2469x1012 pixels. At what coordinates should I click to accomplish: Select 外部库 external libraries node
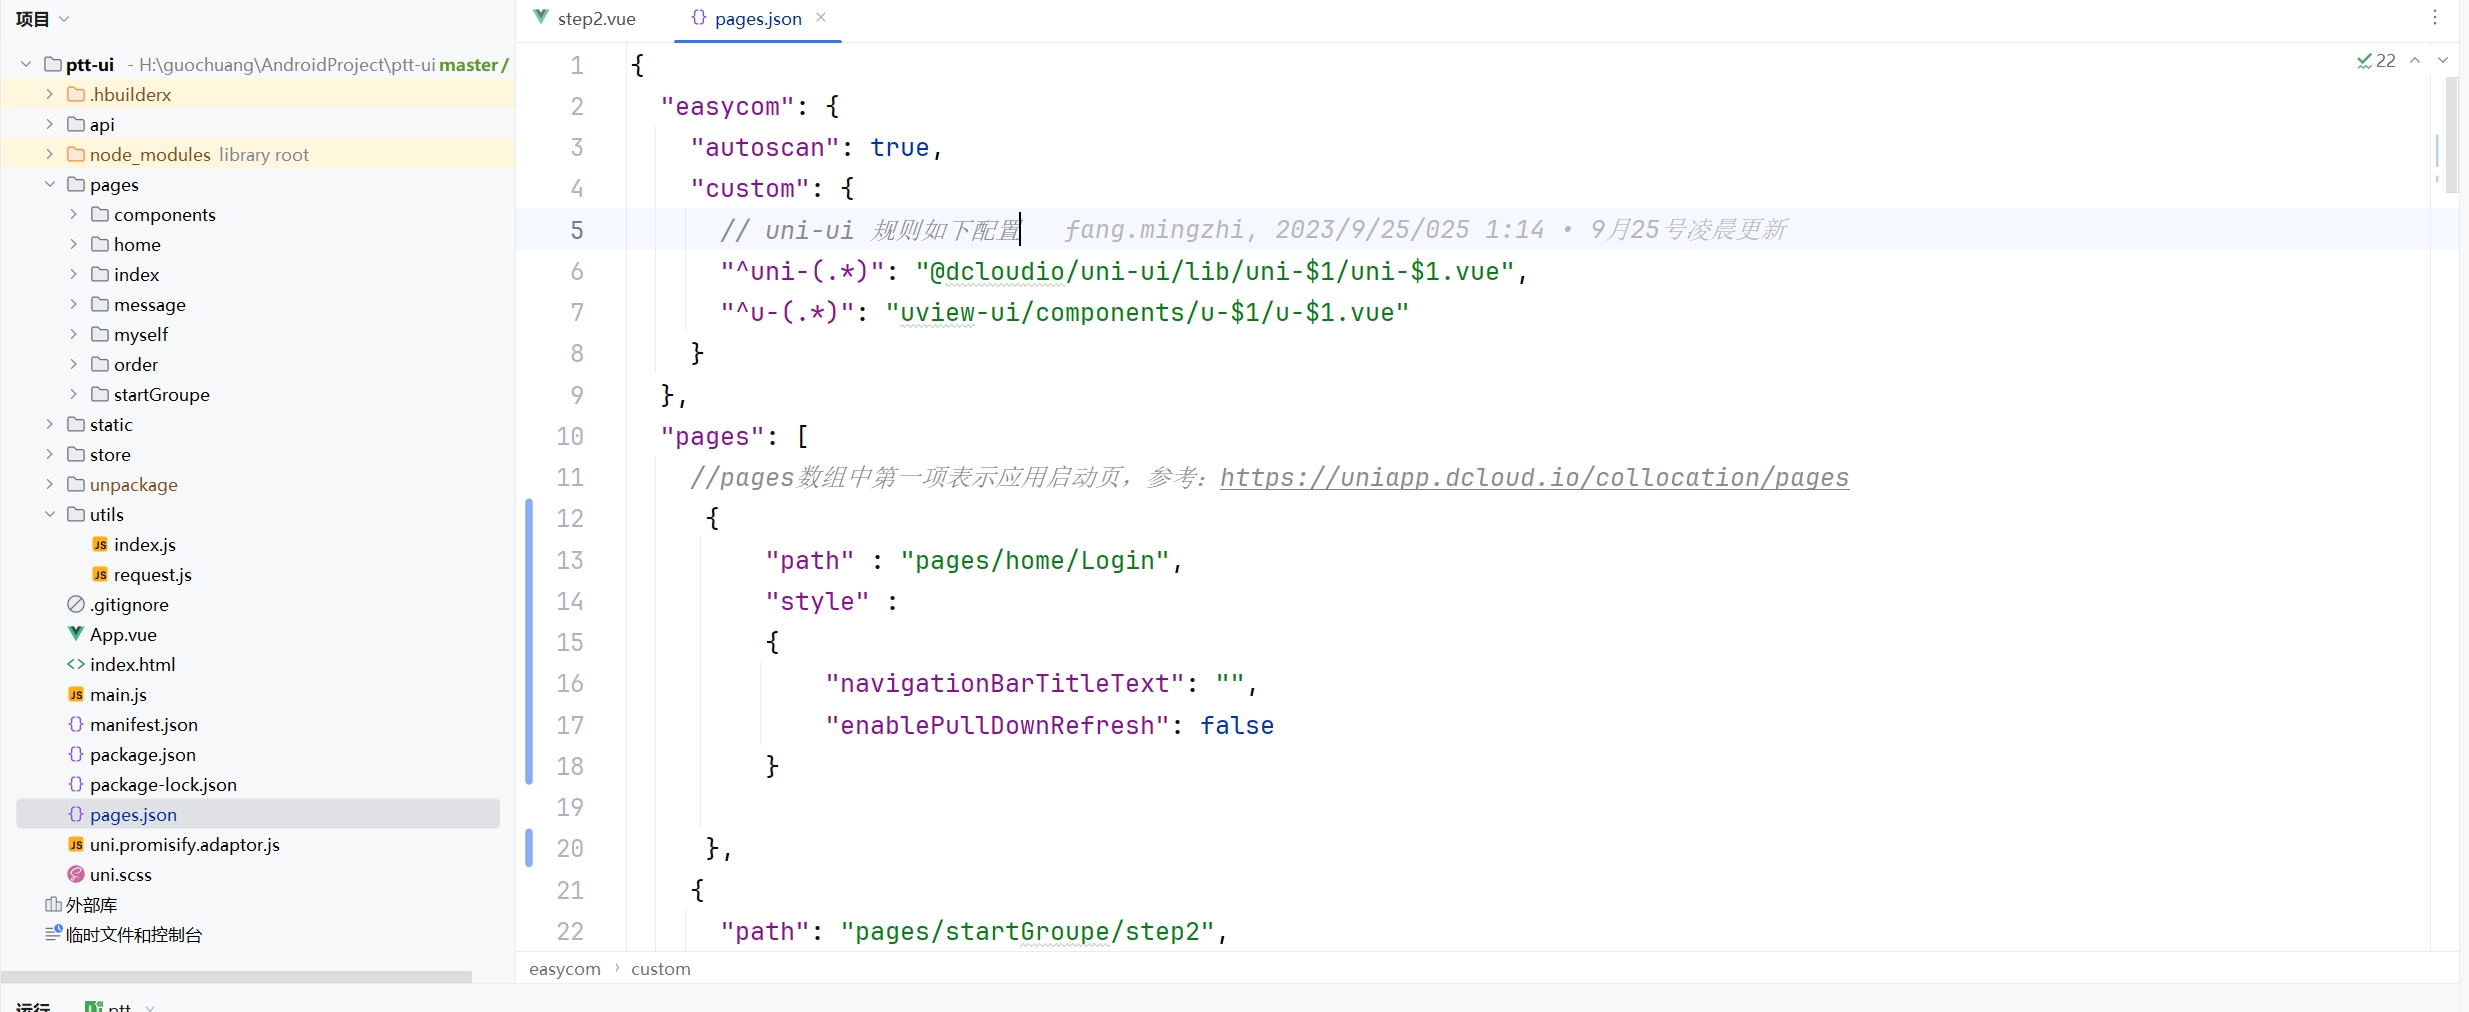(x=91, y=904)
